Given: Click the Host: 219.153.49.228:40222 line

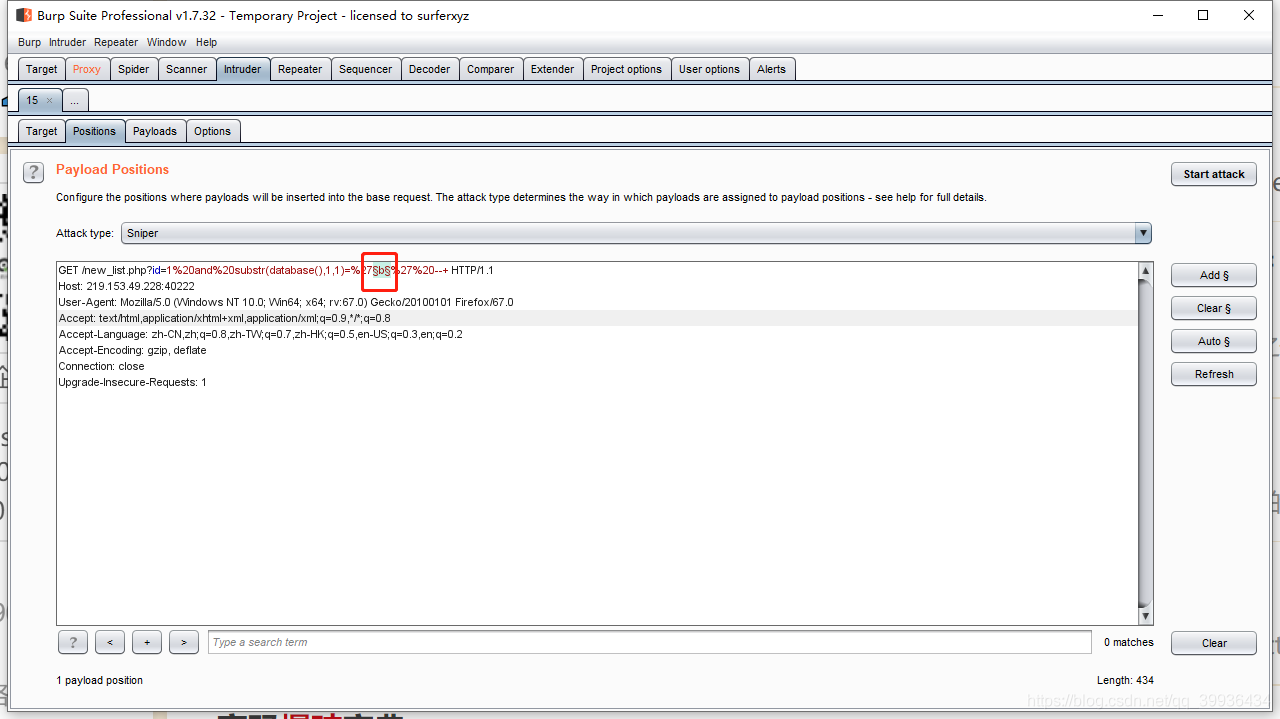Looking at the screenshot, I should (126, 286).
